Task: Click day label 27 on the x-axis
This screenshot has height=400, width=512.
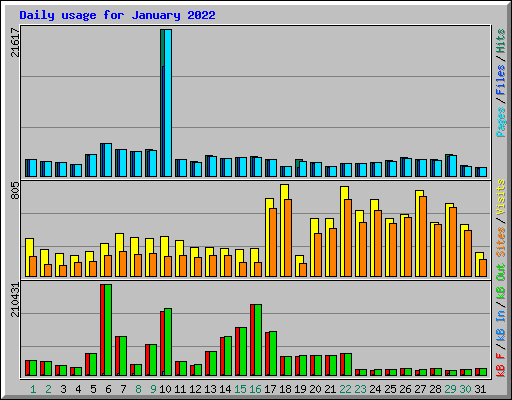Action: pos(420,389)
